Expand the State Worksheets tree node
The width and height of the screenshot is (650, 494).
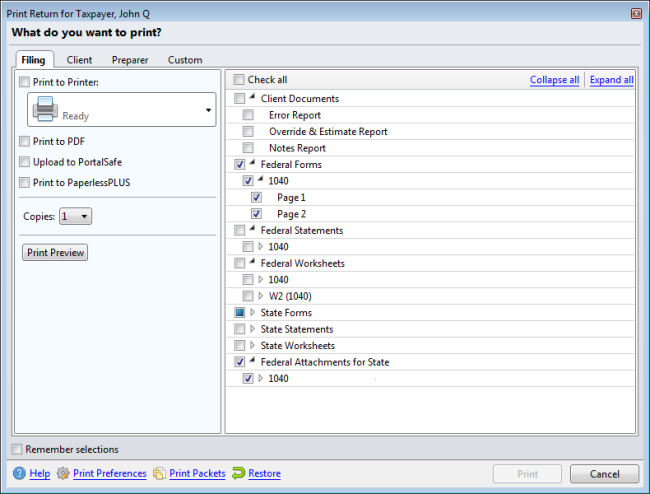(x=252, y=346)
